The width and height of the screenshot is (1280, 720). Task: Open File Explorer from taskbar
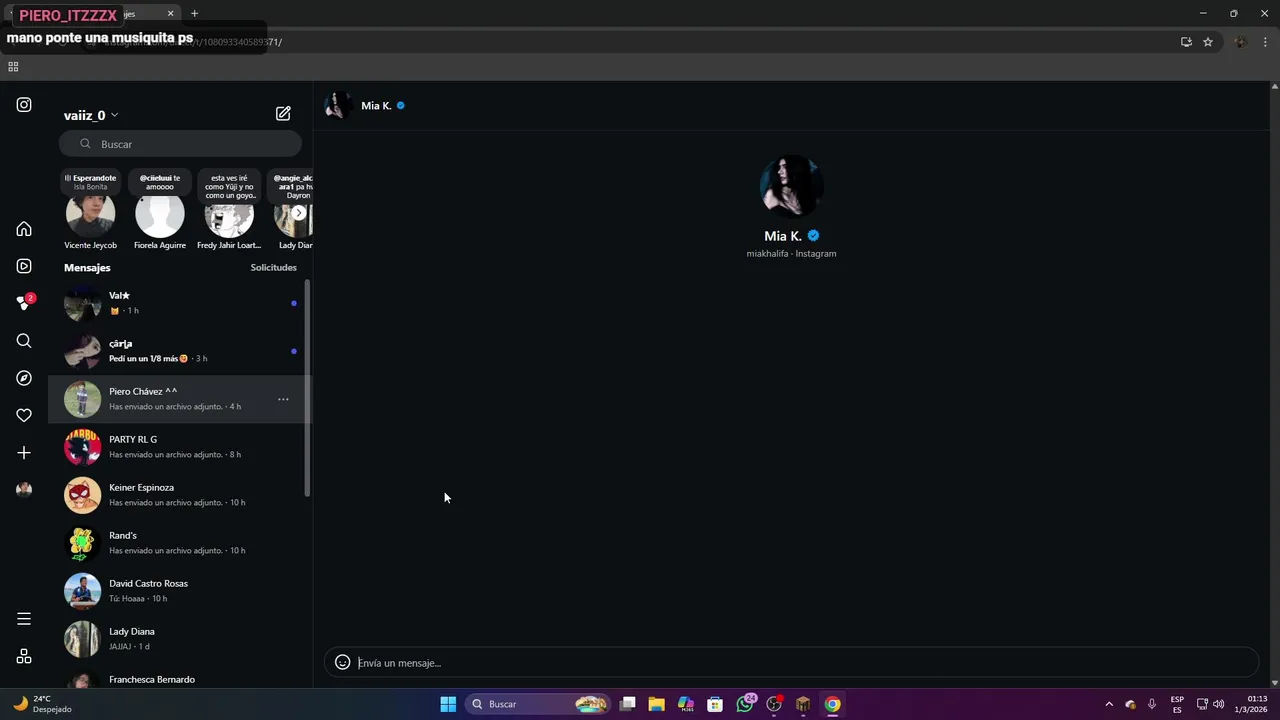[657, 704]
